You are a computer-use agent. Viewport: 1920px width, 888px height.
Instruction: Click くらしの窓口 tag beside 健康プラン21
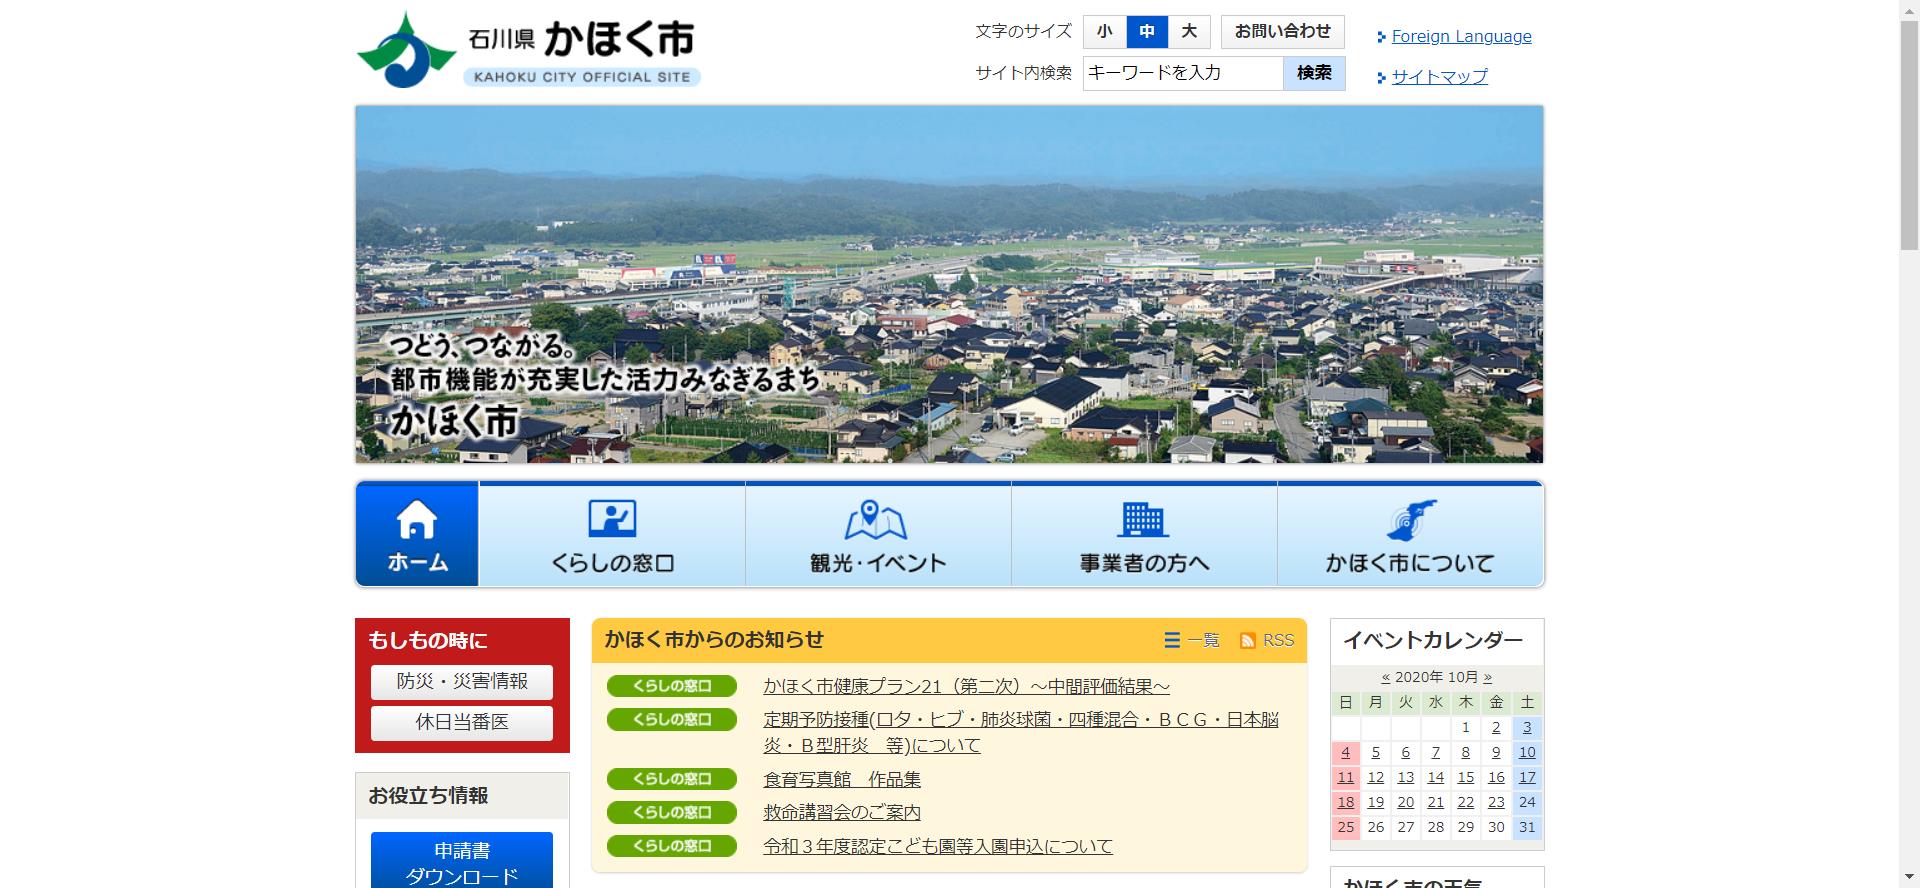(672, 686)
